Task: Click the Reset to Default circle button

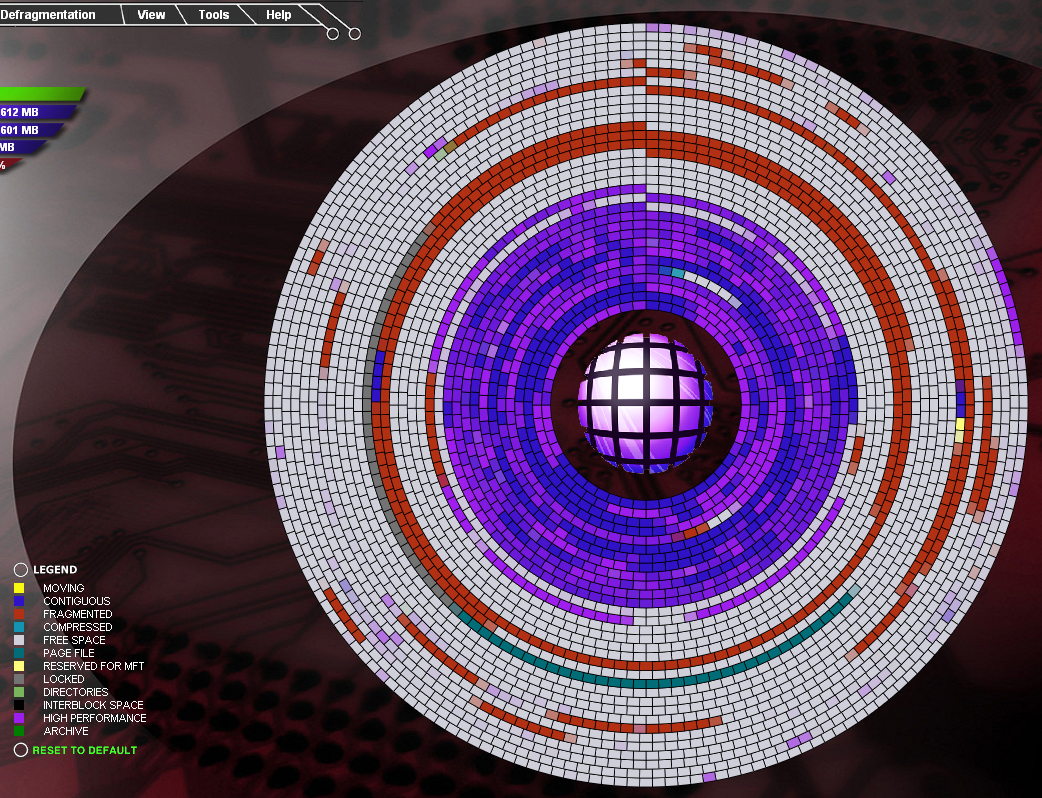Action: (21, 750)
